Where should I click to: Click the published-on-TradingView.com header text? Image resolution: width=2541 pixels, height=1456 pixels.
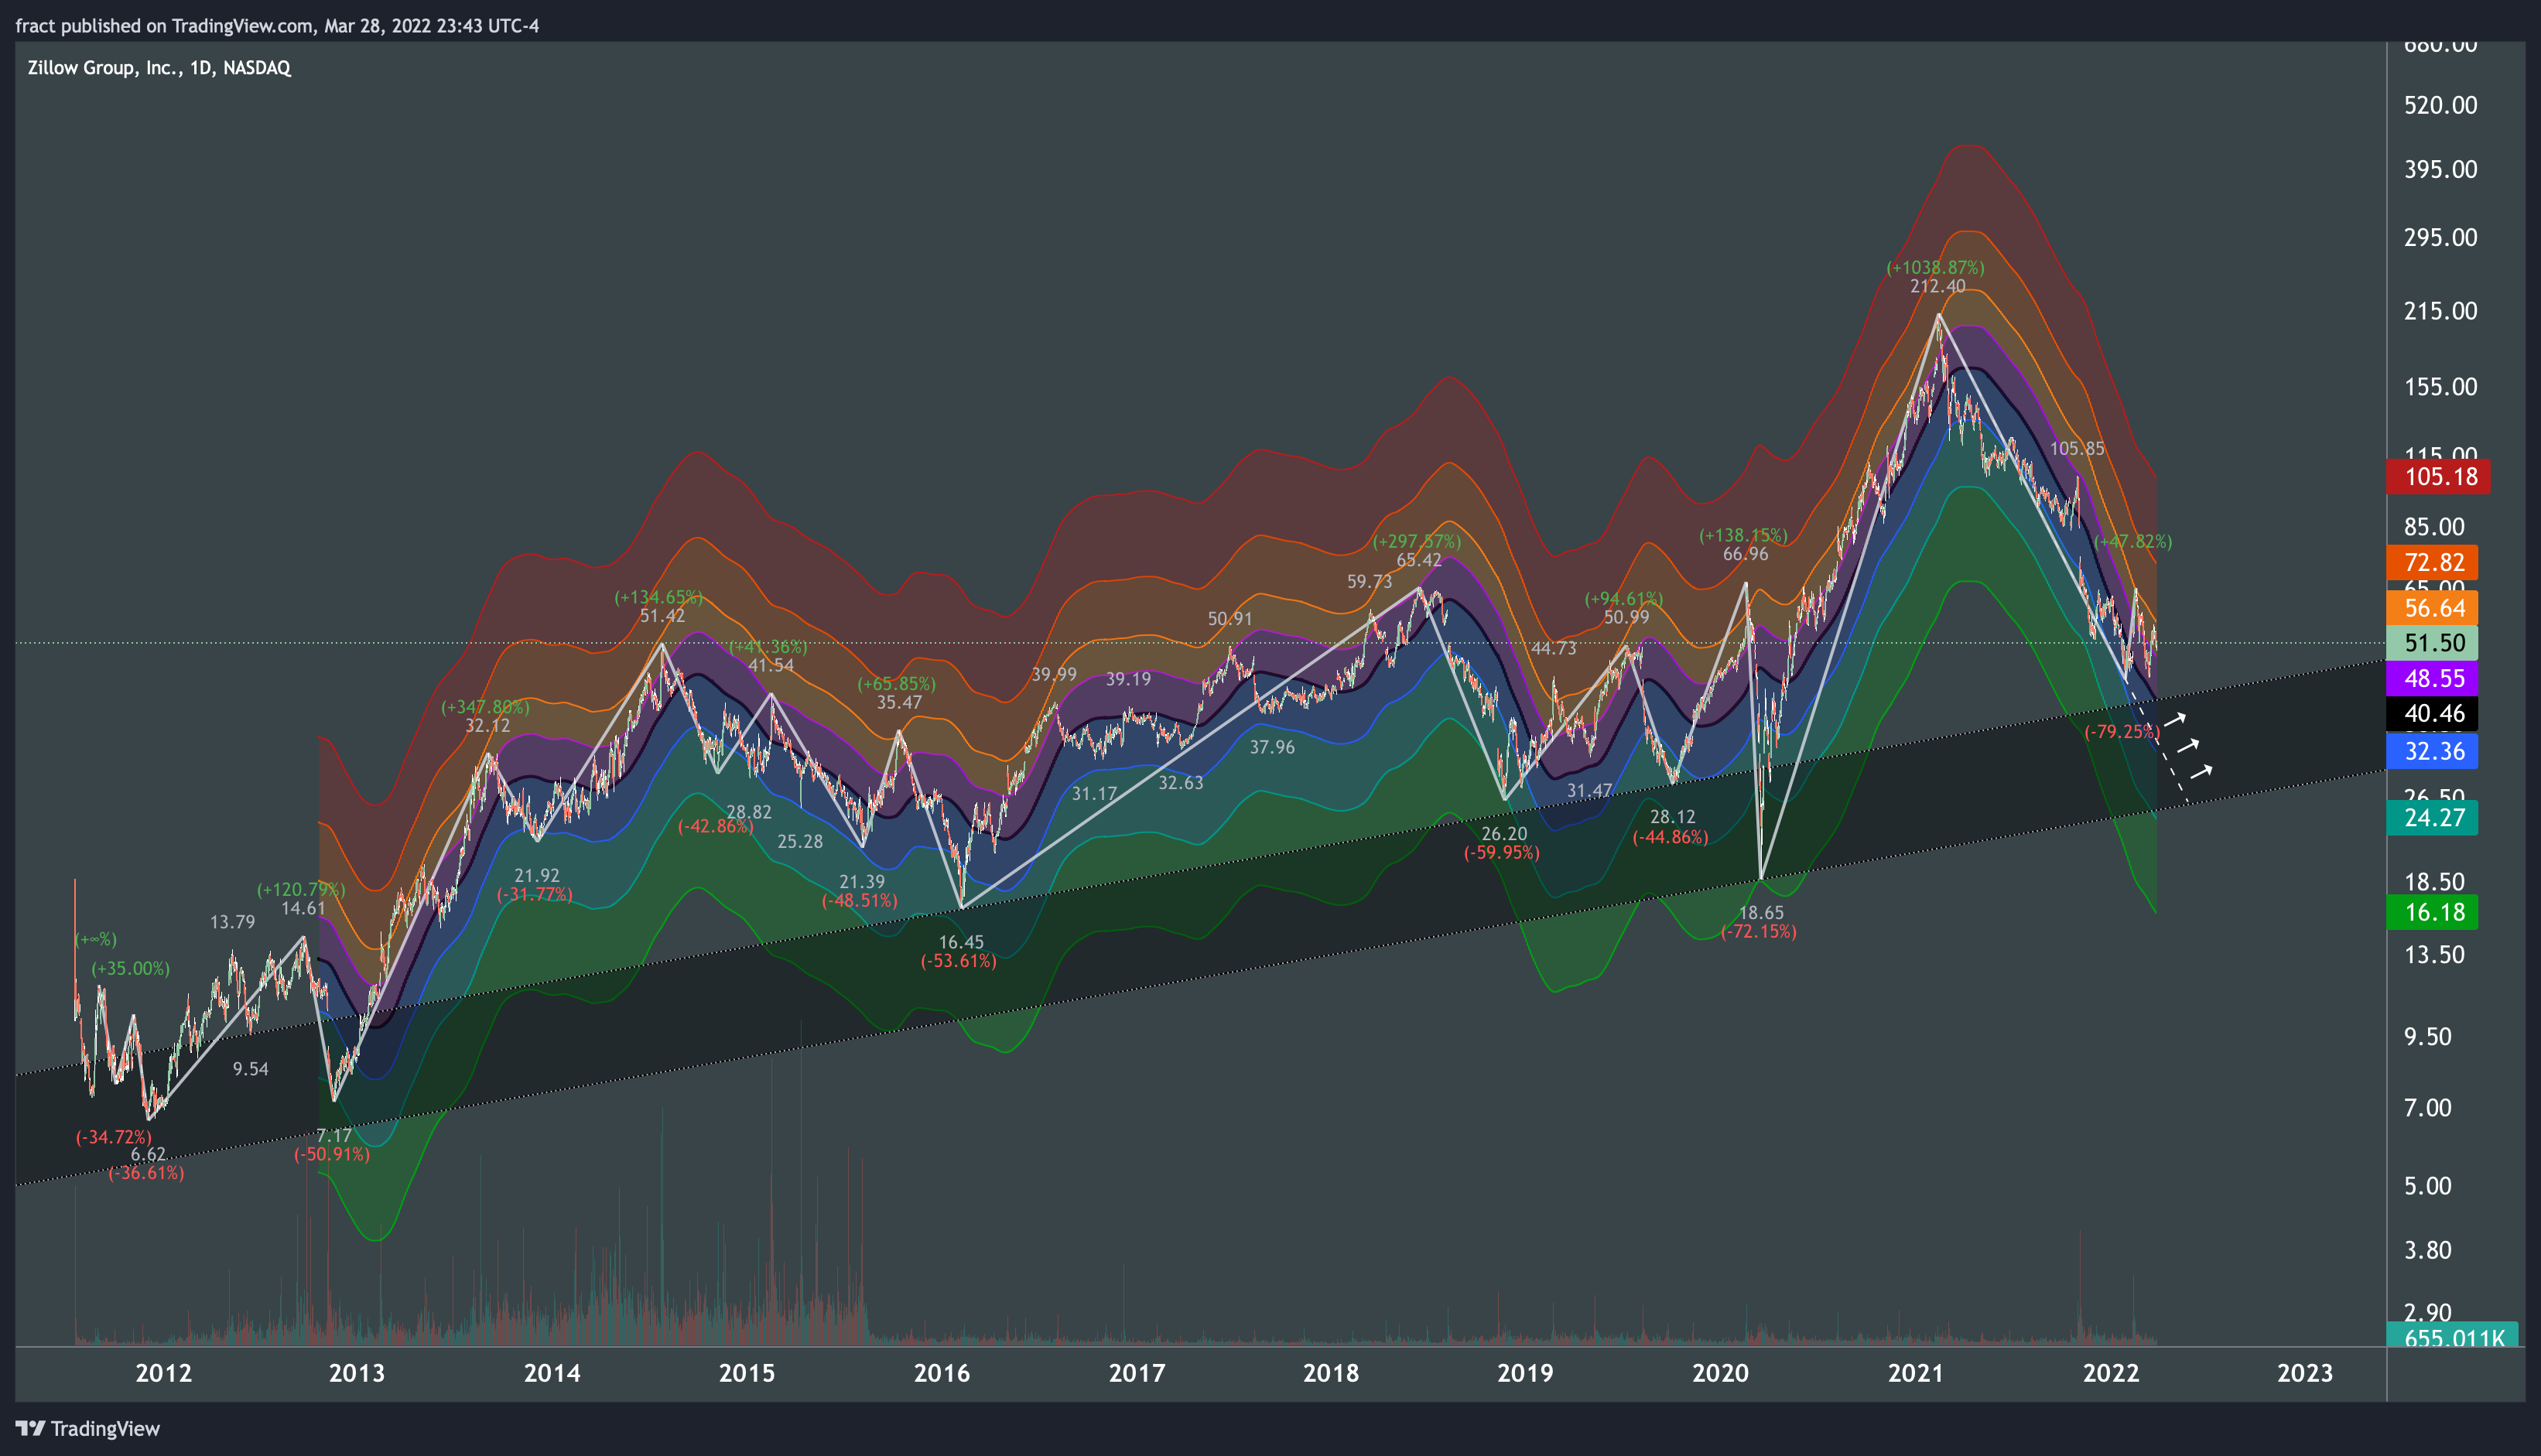tap(277, 26)
